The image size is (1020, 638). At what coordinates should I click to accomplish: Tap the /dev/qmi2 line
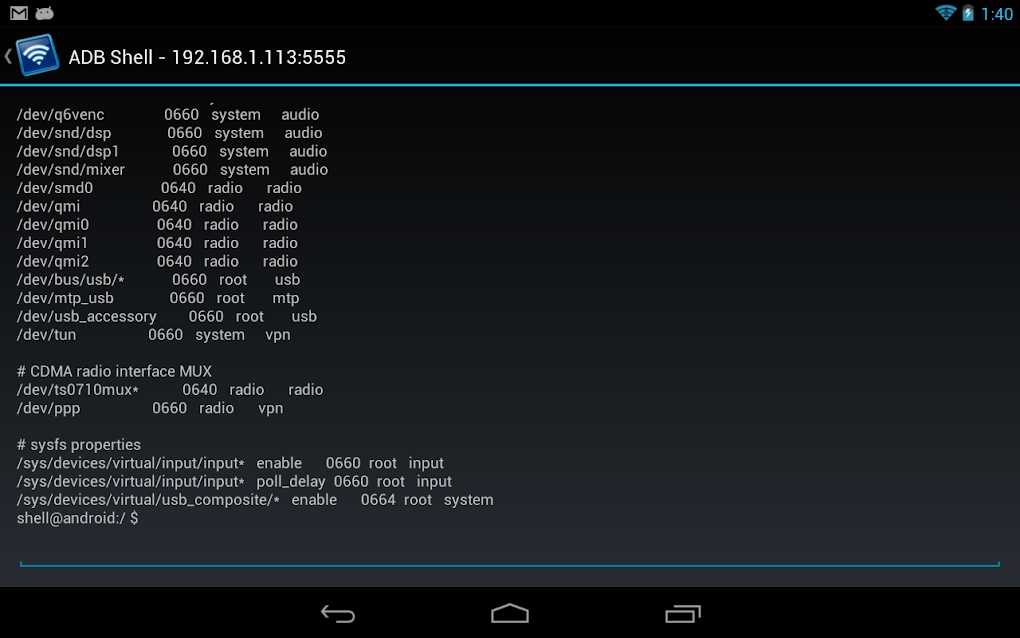[x=157, y=261]
